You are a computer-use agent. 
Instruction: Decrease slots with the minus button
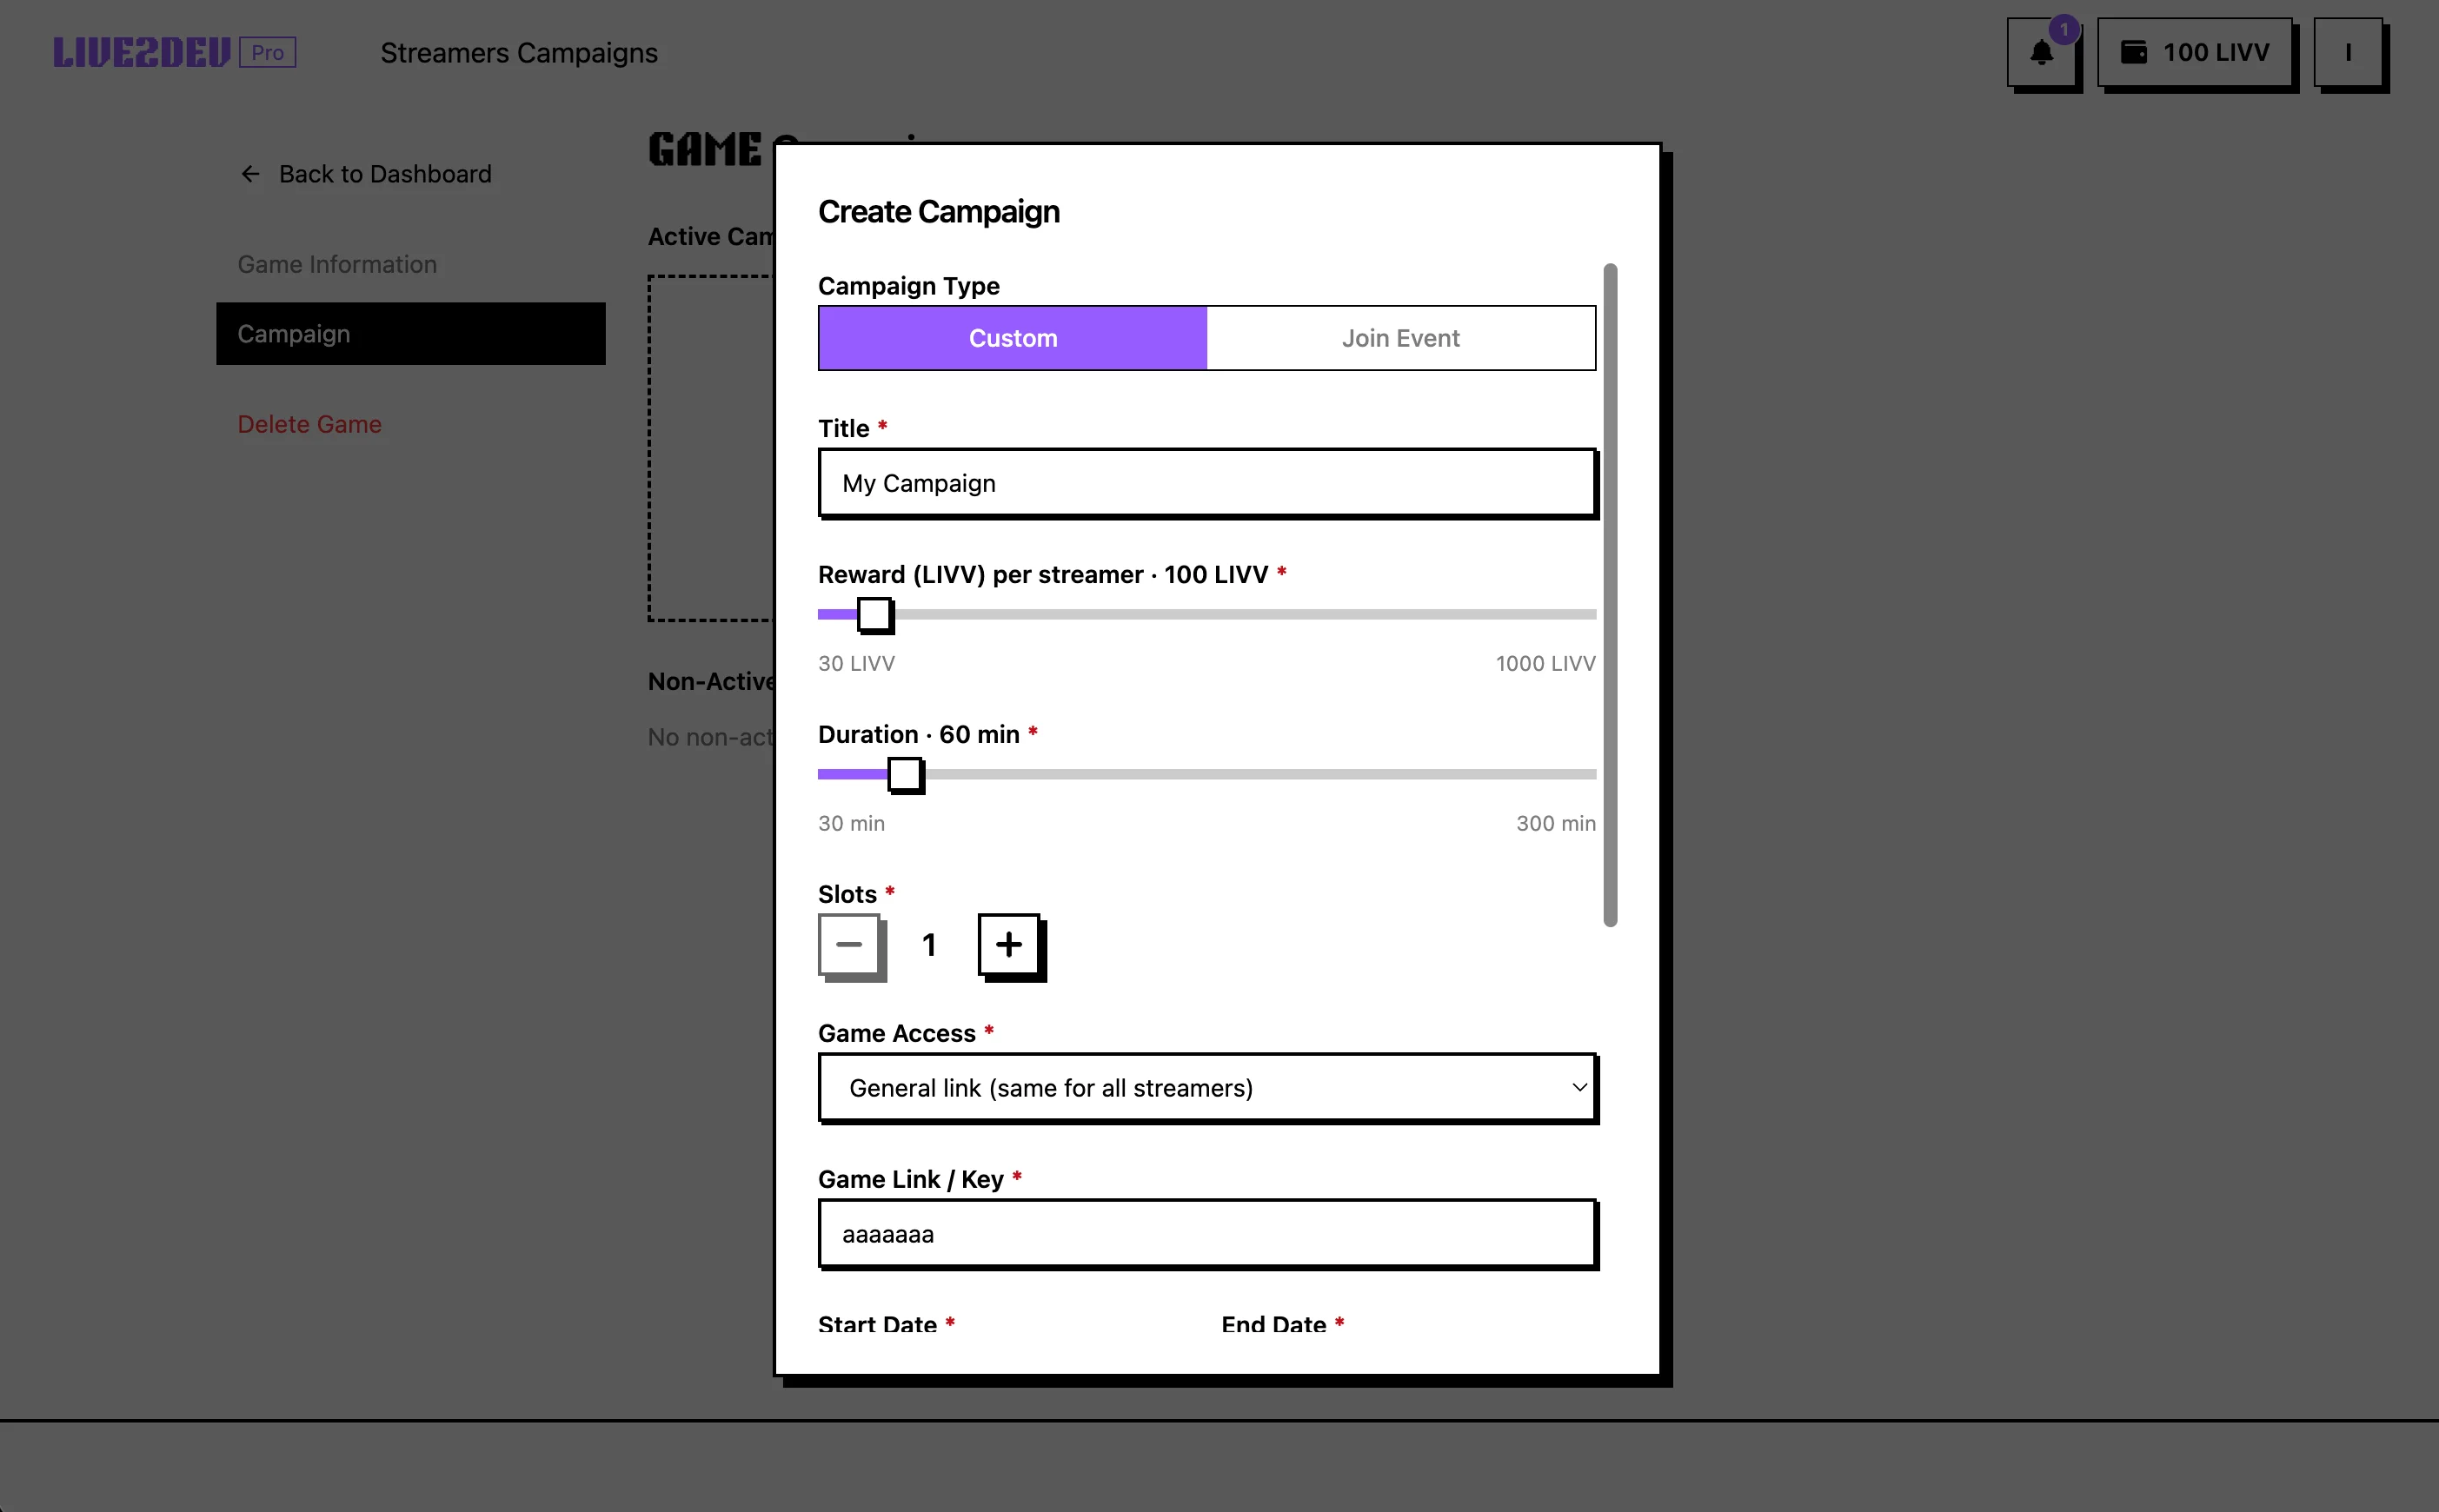tap(850, 944)
